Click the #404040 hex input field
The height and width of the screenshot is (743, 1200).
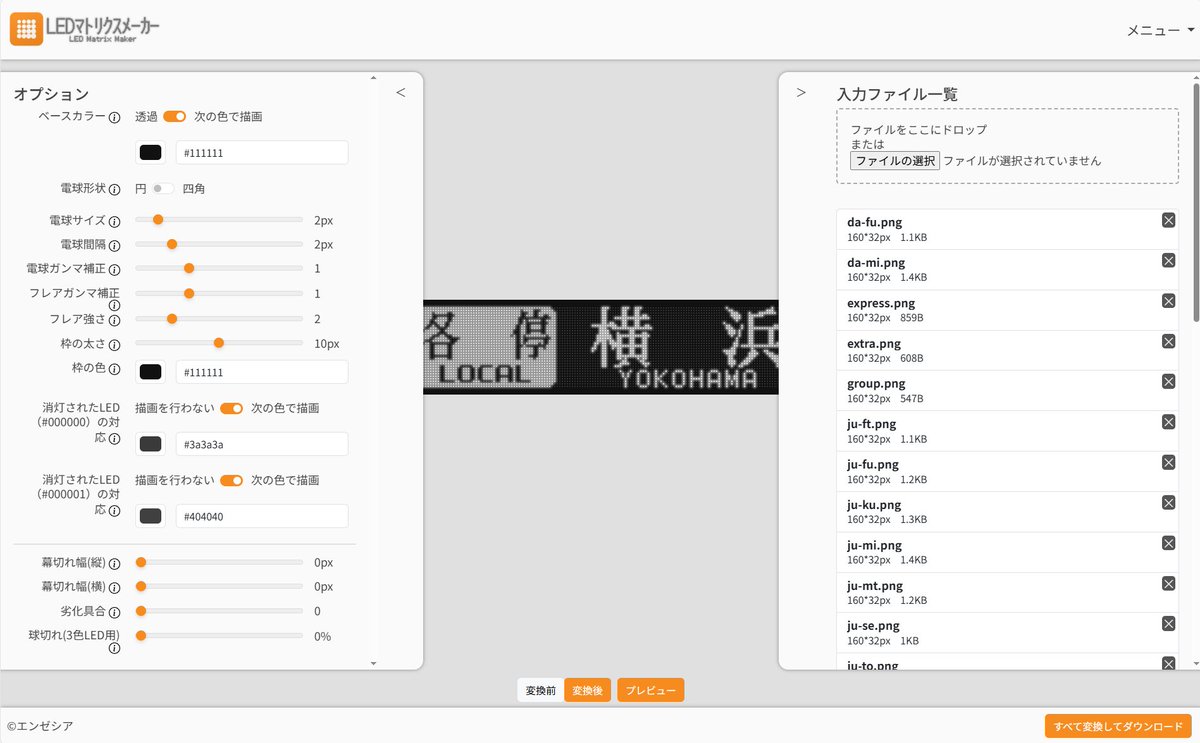(262, 516)
